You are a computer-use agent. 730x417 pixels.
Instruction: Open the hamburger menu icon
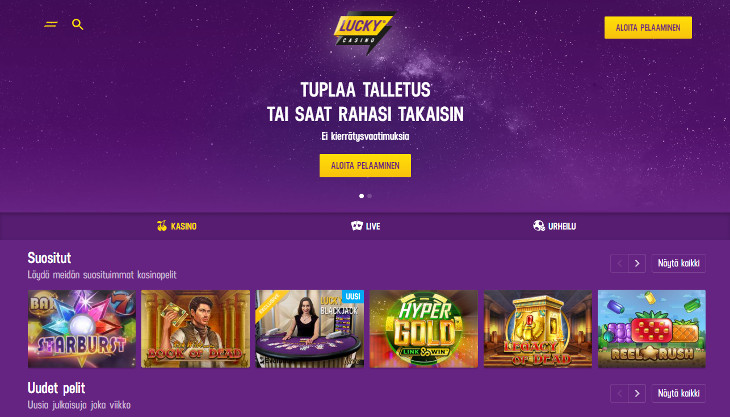(51, 24)
